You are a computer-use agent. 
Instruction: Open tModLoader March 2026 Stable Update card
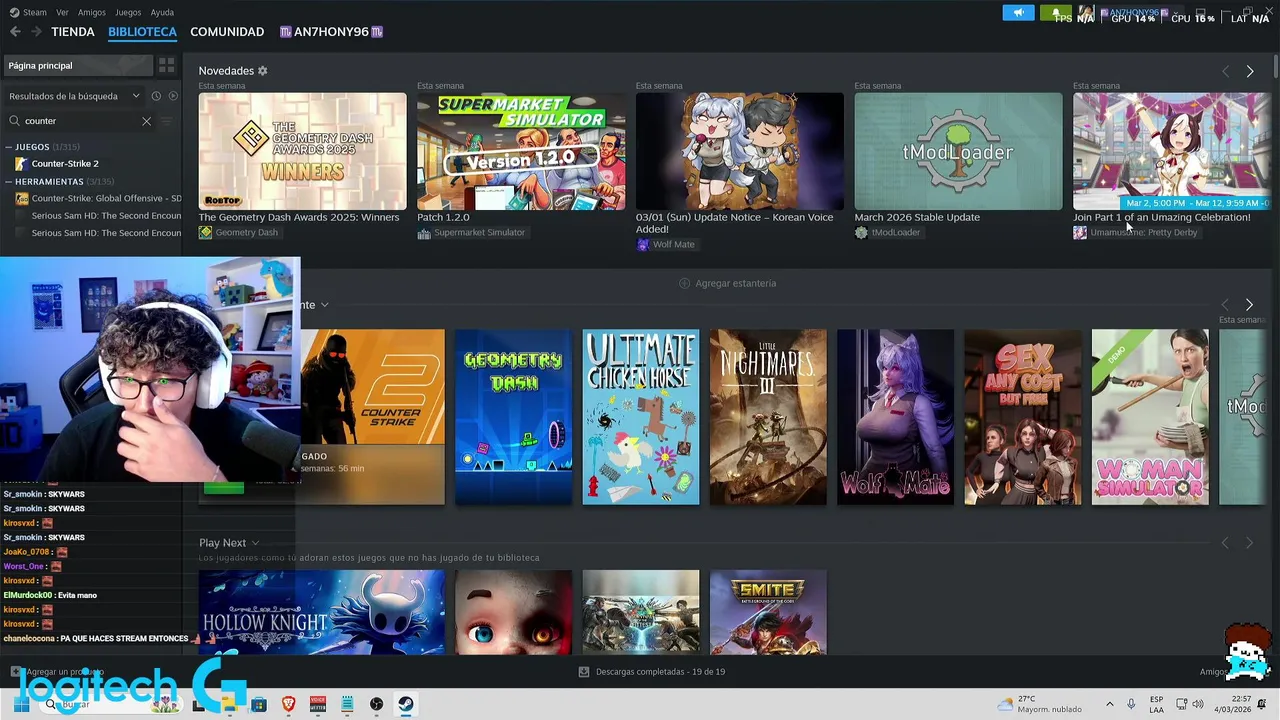pos(958,152)
